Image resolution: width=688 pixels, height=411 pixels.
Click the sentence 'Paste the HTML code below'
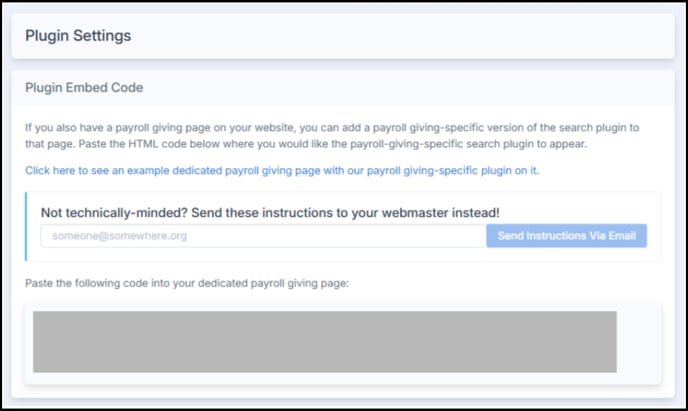click(333, 144)
